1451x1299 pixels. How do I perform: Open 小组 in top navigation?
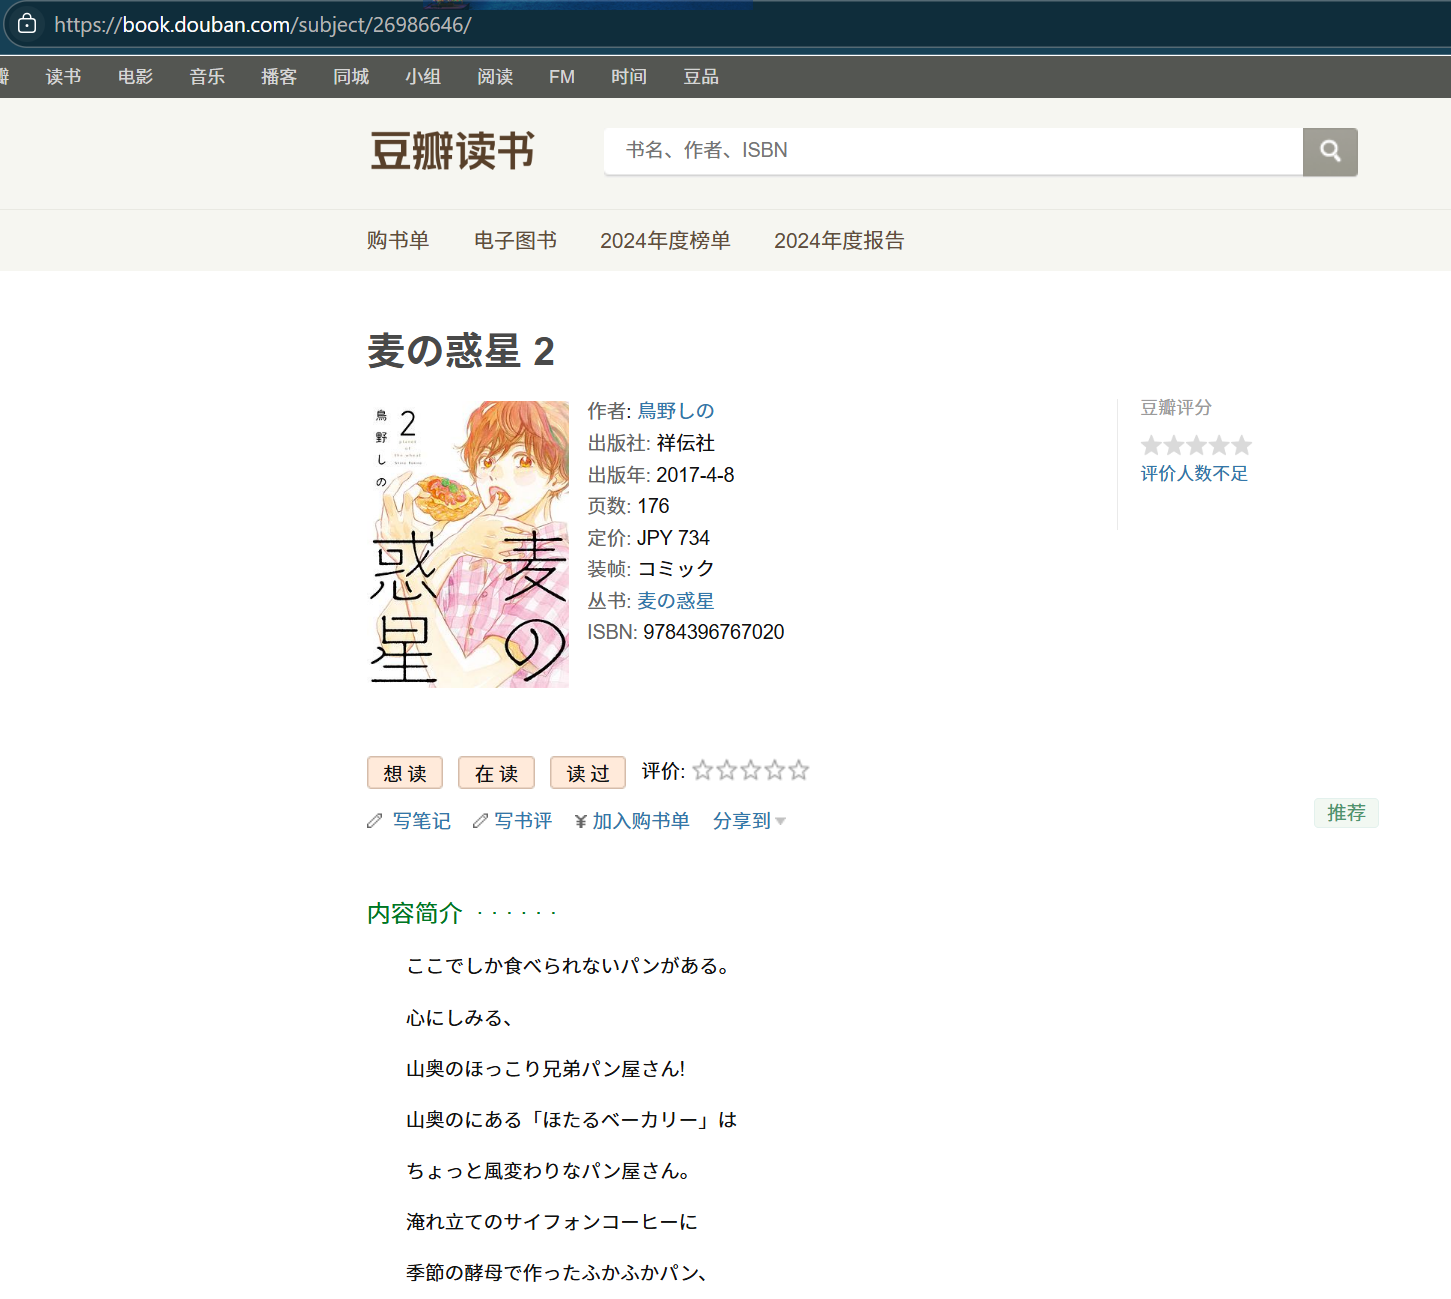[x=423, y=77]
